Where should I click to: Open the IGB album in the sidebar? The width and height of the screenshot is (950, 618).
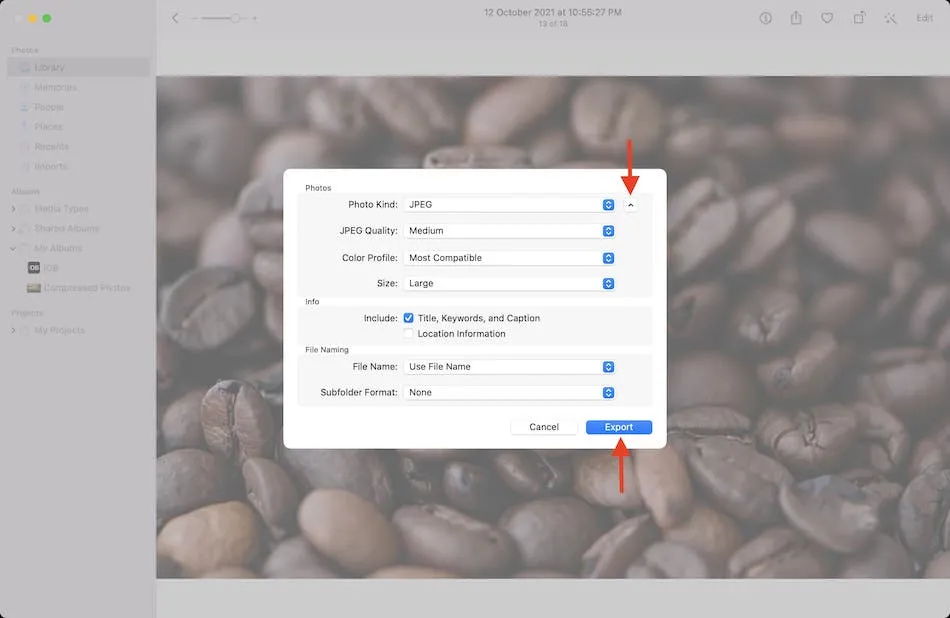pyautogui.click(x=49, y=268)
